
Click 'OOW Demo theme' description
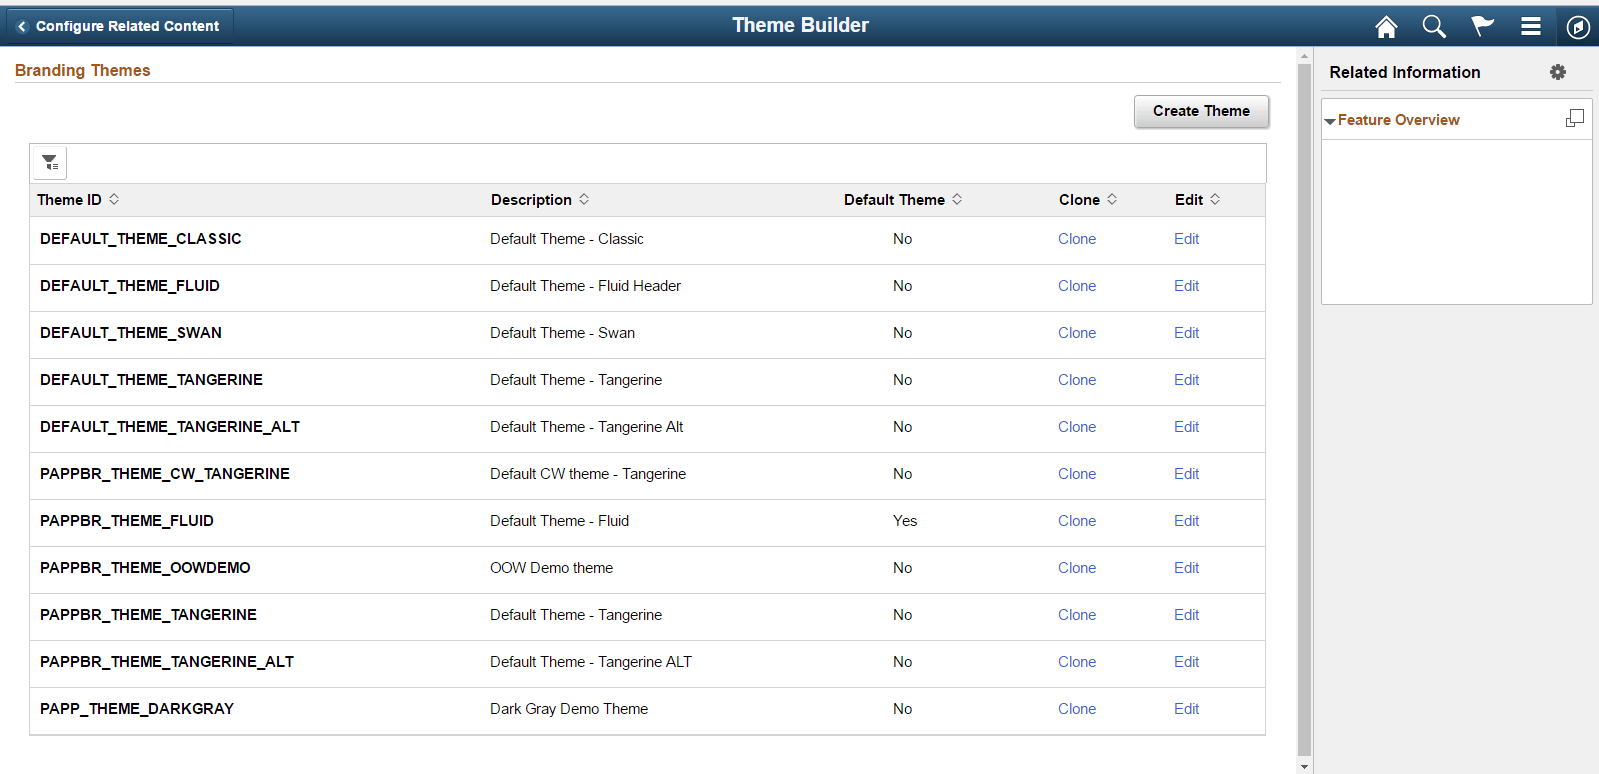point(551,568)
